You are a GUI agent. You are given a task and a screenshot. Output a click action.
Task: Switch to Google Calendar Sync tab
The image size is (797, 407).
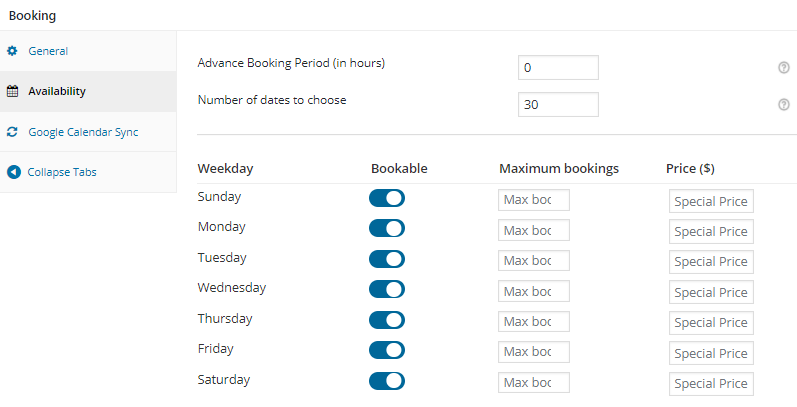click(x=83, y=131)
